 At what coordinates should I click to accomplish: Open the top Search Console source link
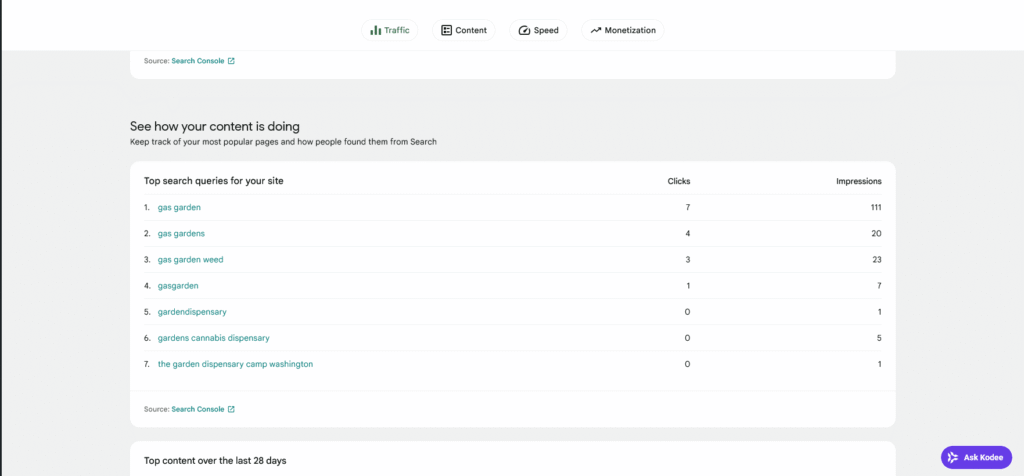[198, 61]
